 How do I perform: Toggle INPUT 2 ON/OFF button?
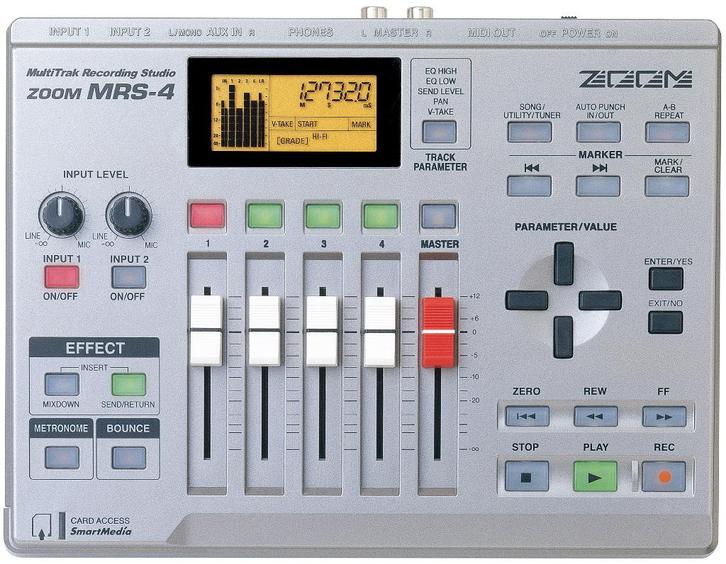pyautogui.click(x=129, y=277)
